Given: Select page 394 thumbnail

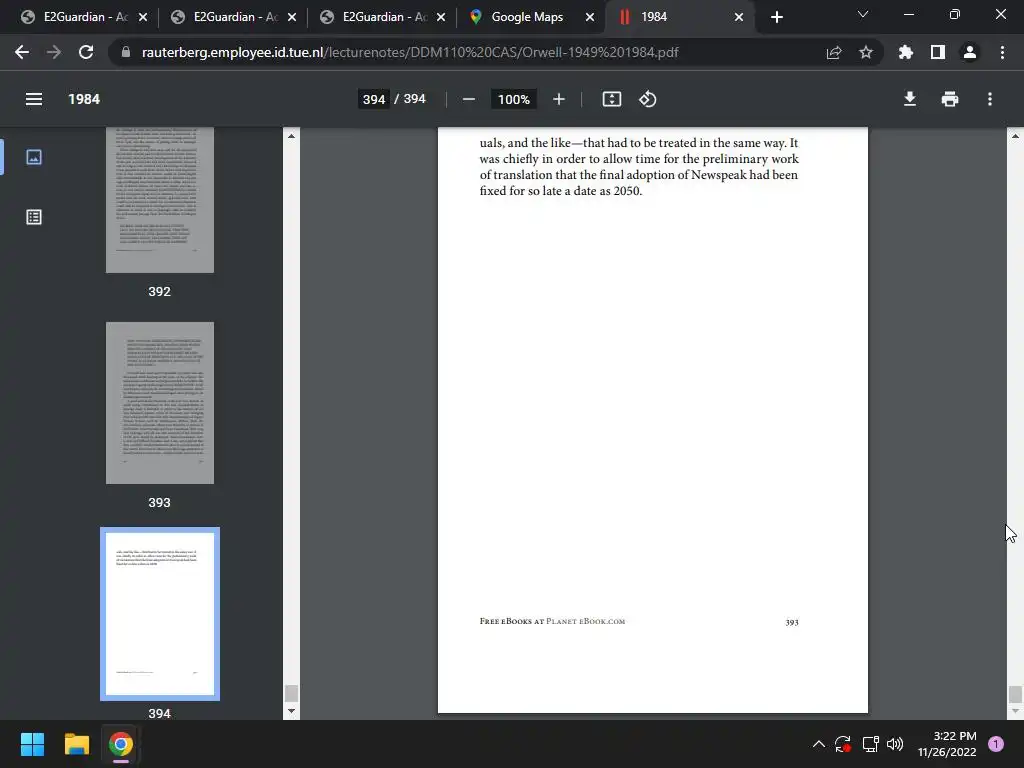Looking at the screenshot, I should tap(159, 614).
